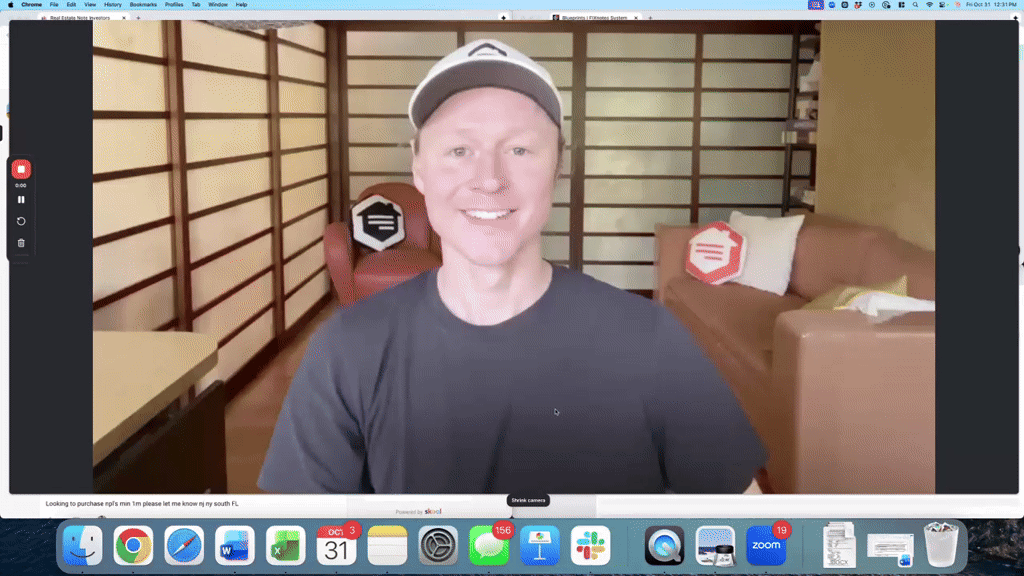Pause the screen recording

click(21, 200)
